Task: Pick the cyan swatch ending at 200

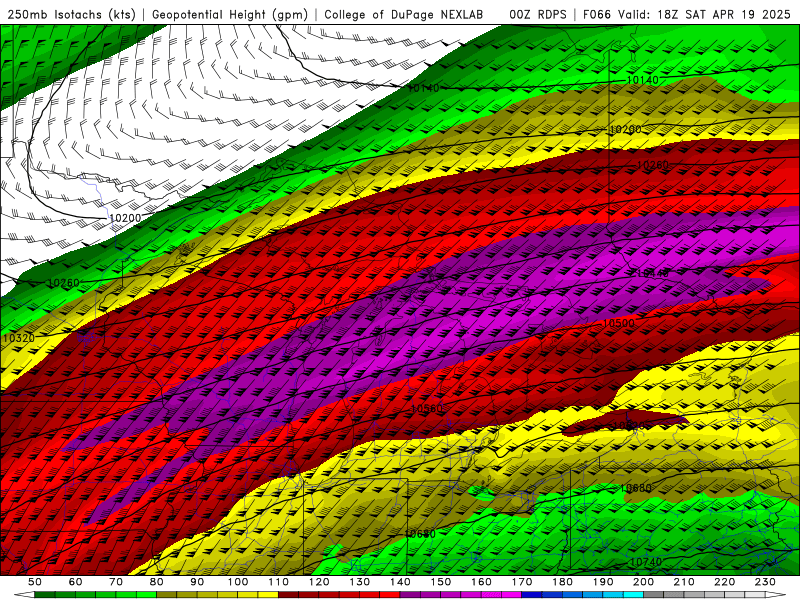Action: pyautogui.click(x=633, y=595)
